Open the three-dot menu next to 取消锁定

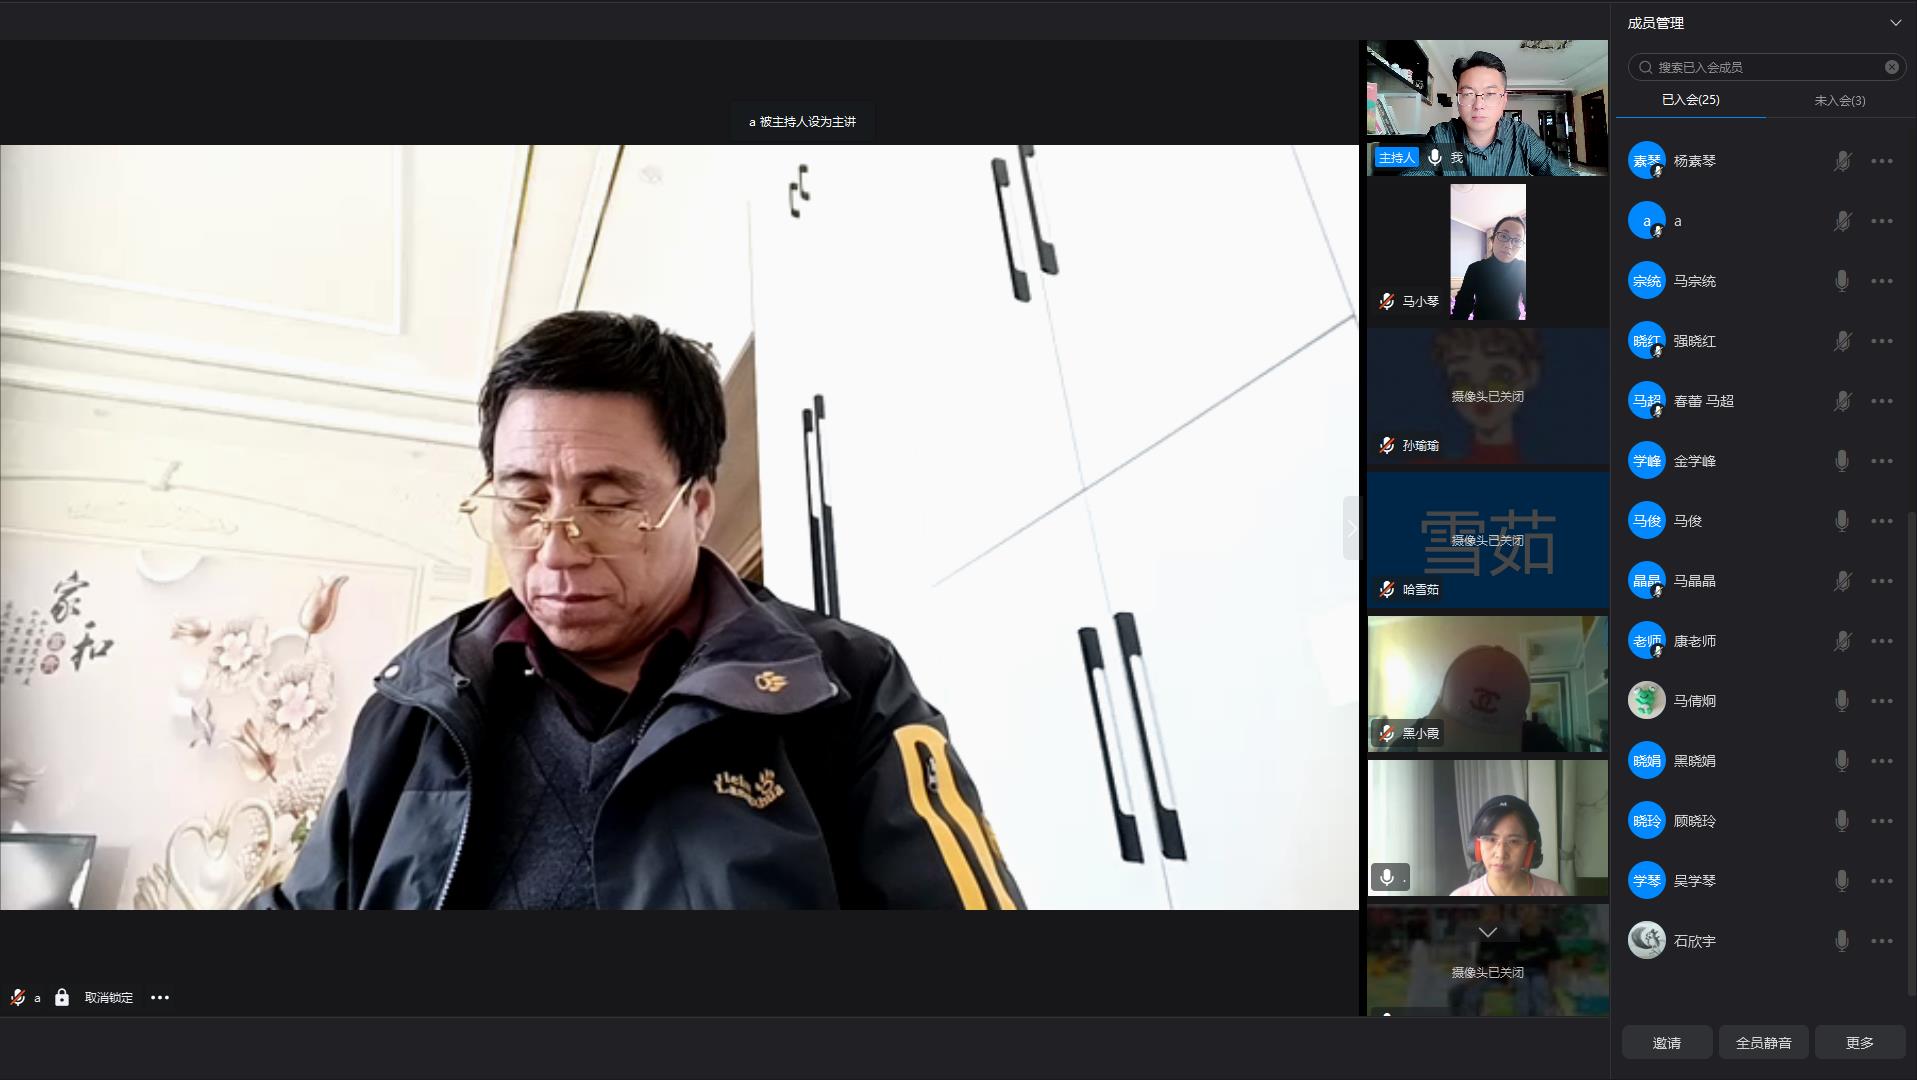click(x=160, y=997)
